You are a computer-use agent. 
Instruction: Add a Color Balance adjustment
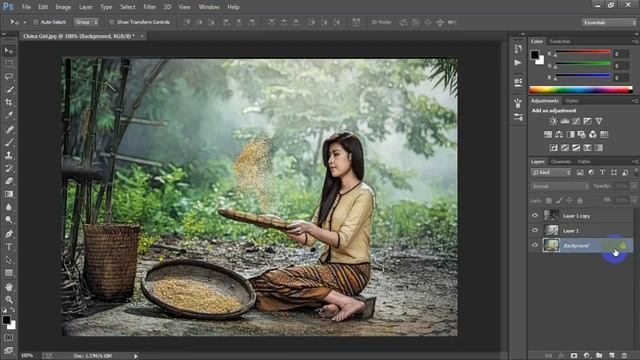tap(559, 134)
